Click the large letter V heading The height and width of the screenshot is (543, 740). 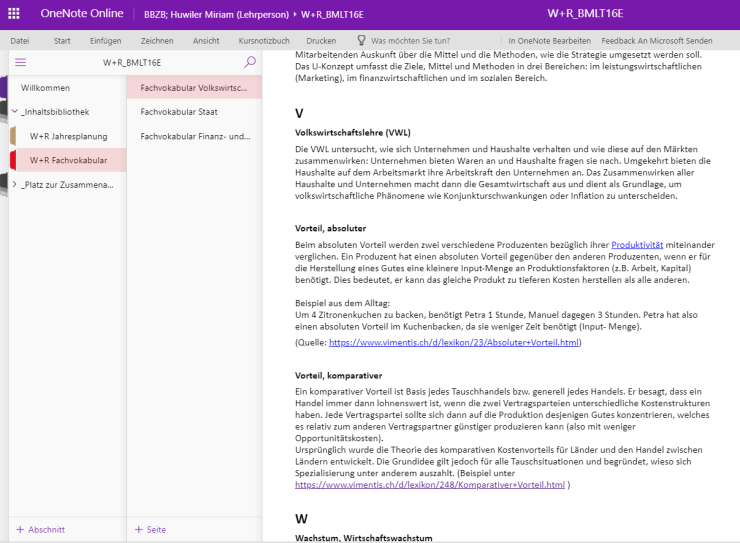(x=299, y=113)
